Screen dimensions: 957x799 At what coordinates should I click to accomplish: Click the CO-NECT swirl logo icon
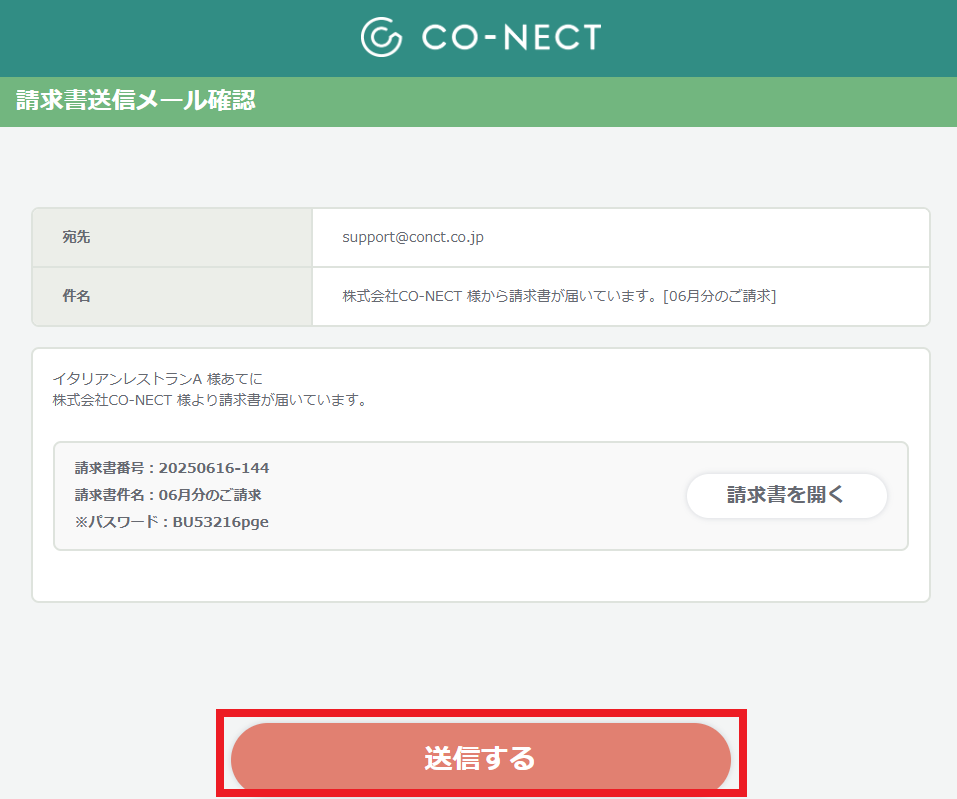[x=381, y=37]
